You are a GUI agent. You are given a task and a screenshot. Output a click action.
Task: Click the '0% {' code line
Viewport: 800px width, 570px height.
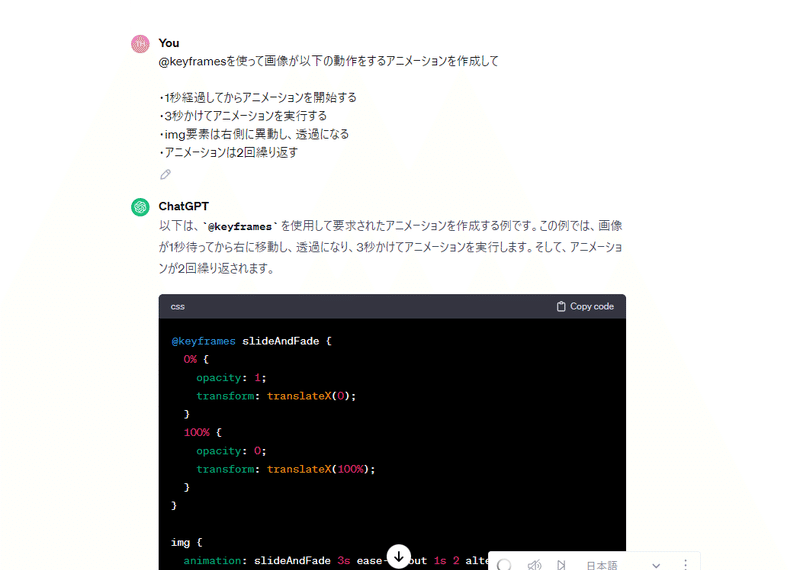[x=196, y=359]
